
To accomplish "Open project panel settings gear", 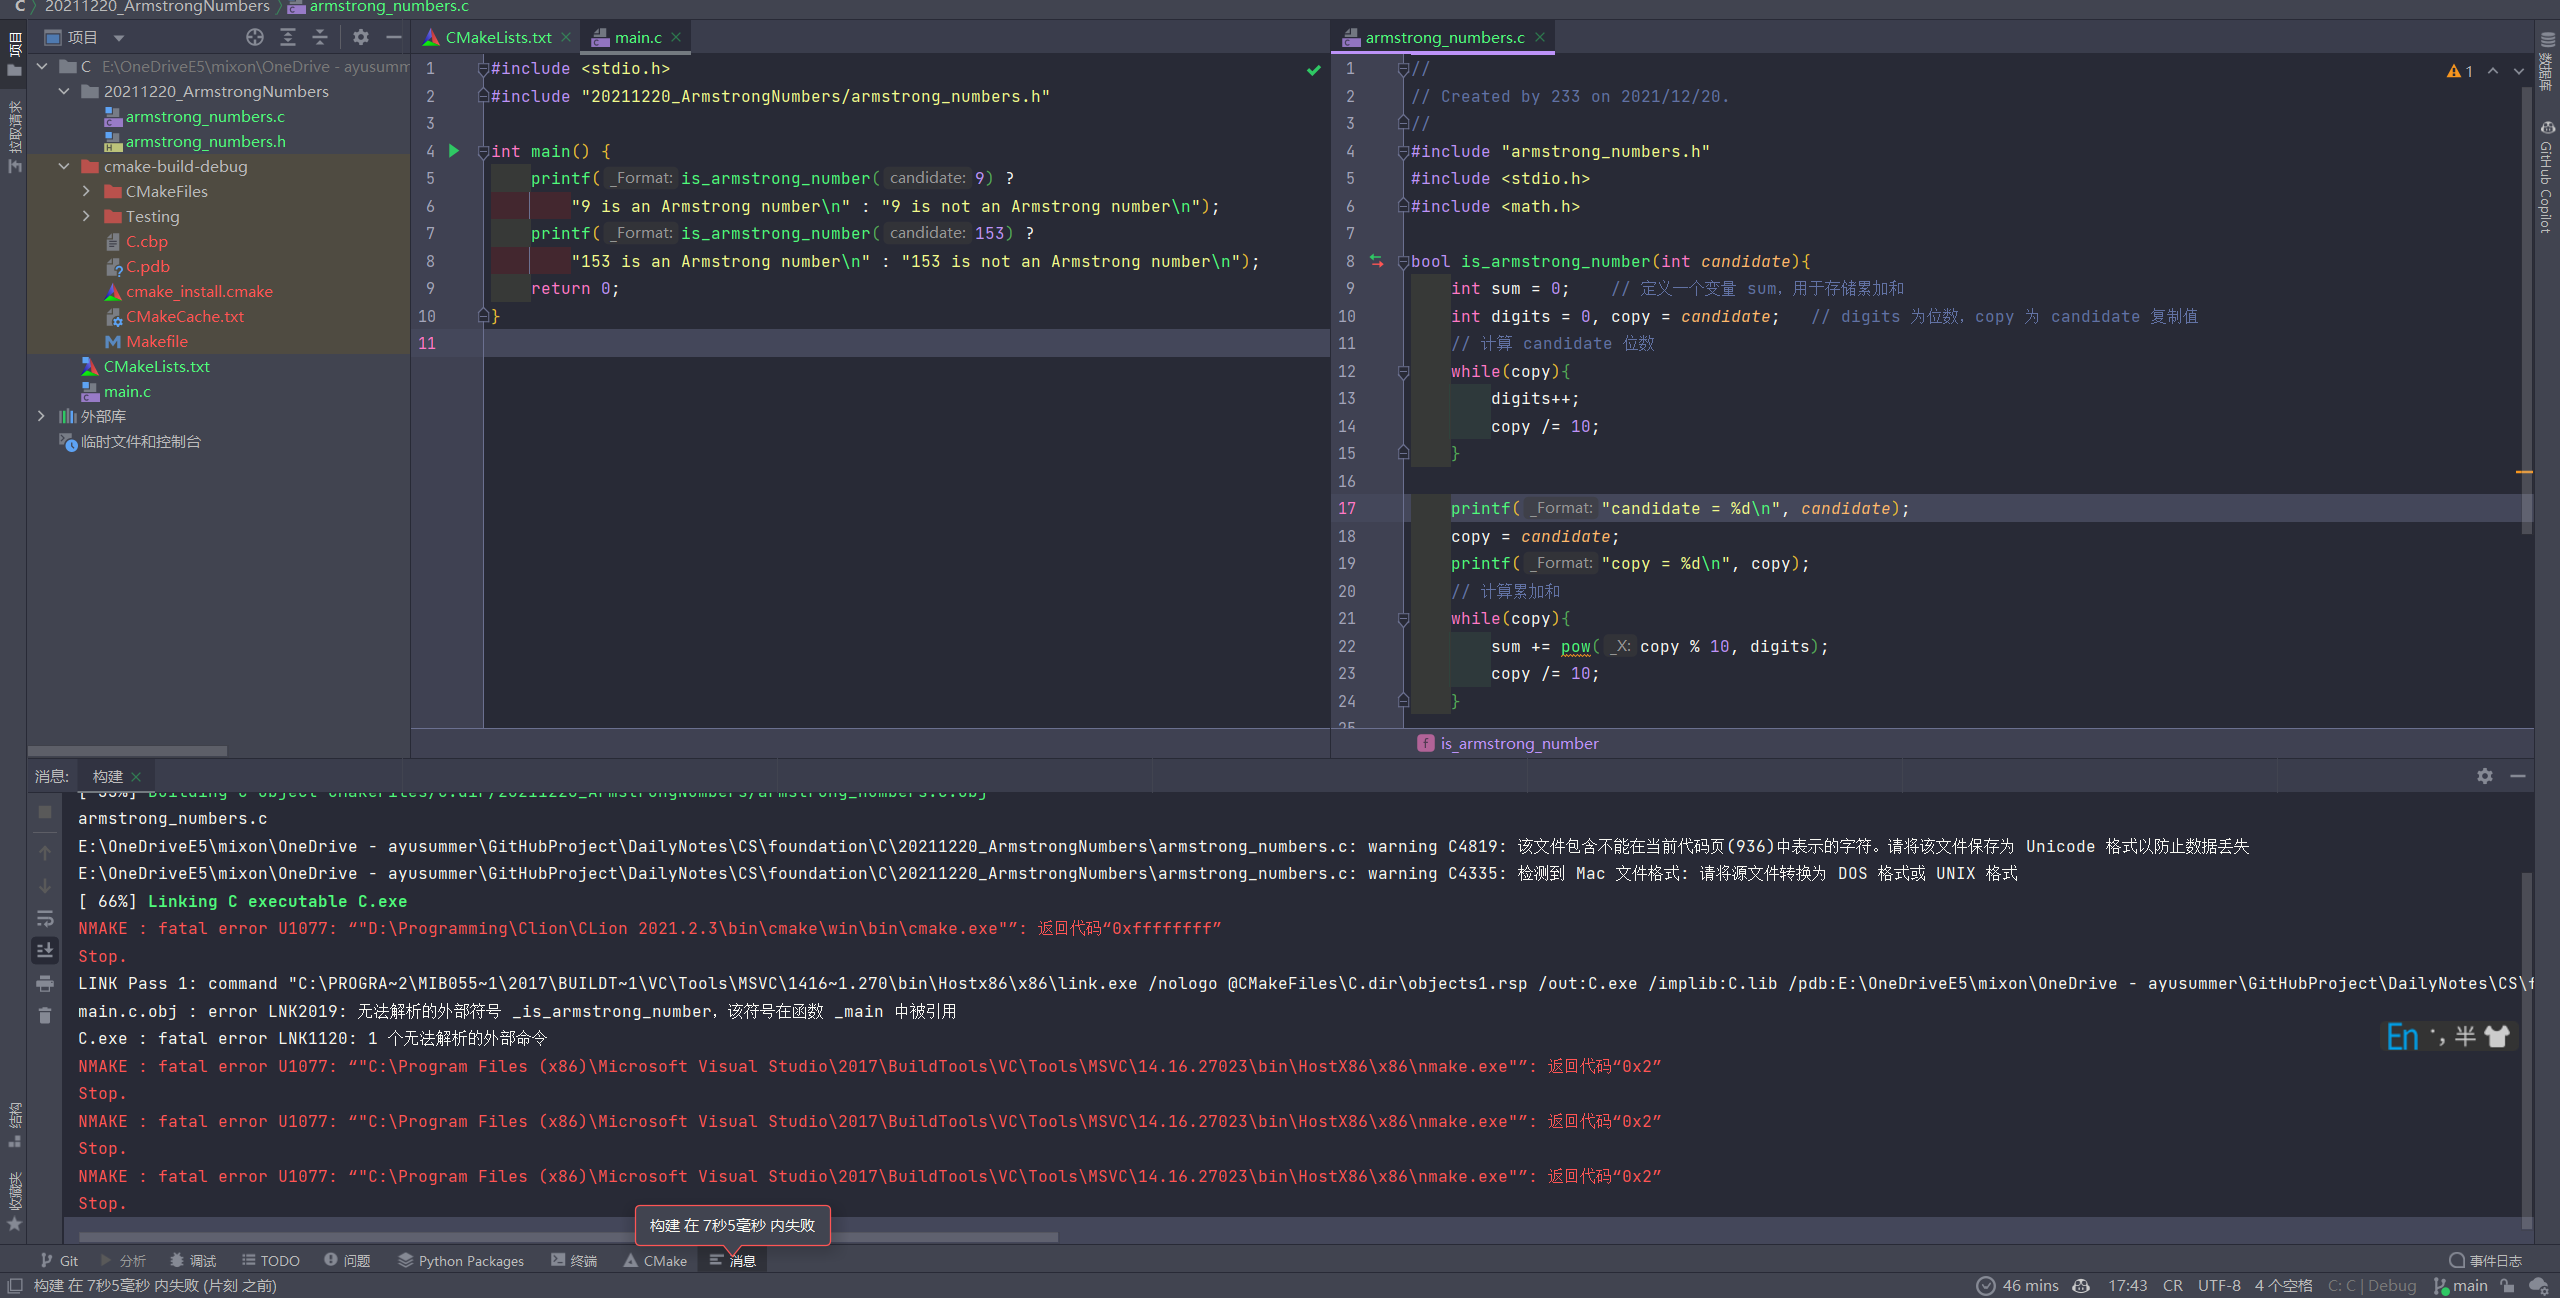I will pos(361,37).
